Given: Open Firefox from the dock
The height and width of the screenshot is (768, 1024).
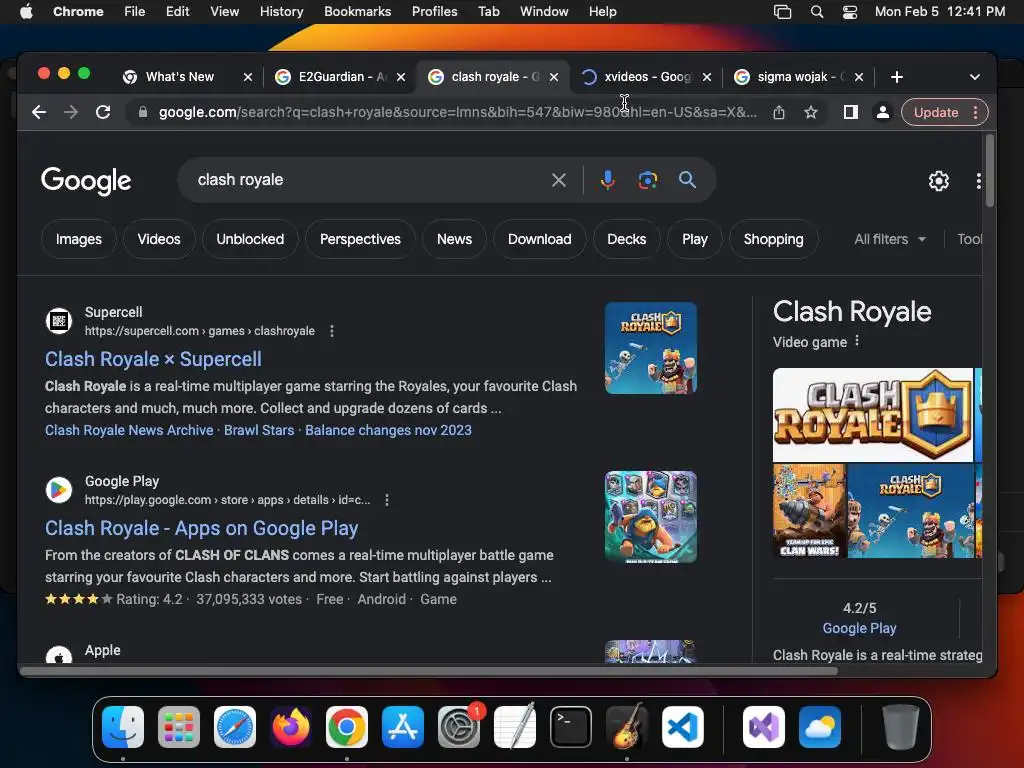Looking at the screenshot, I should [x=291, y=727].
